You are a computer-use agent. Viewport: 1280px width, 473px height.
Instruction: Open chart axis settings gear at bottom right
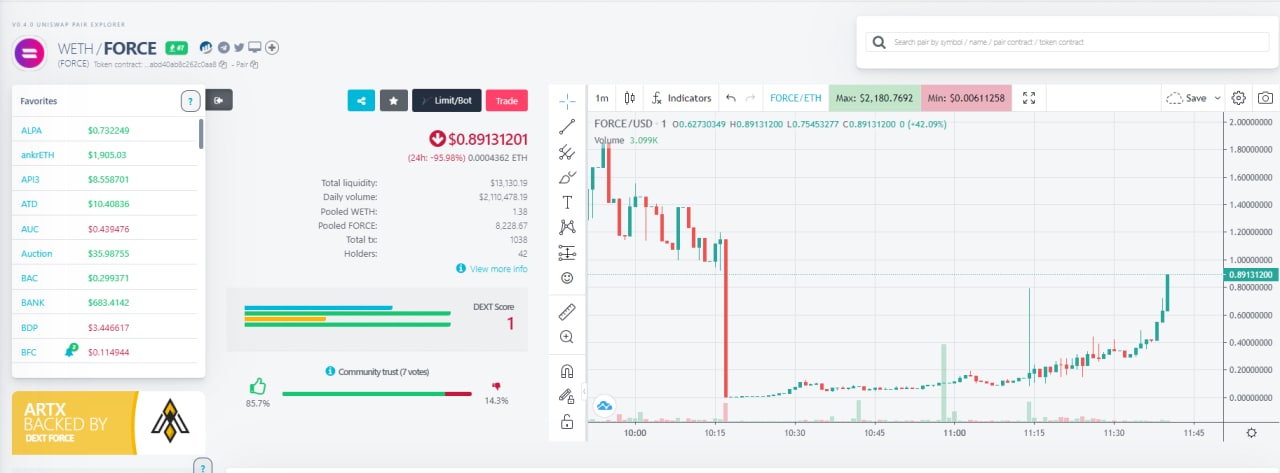click(x=1251, y=433)
